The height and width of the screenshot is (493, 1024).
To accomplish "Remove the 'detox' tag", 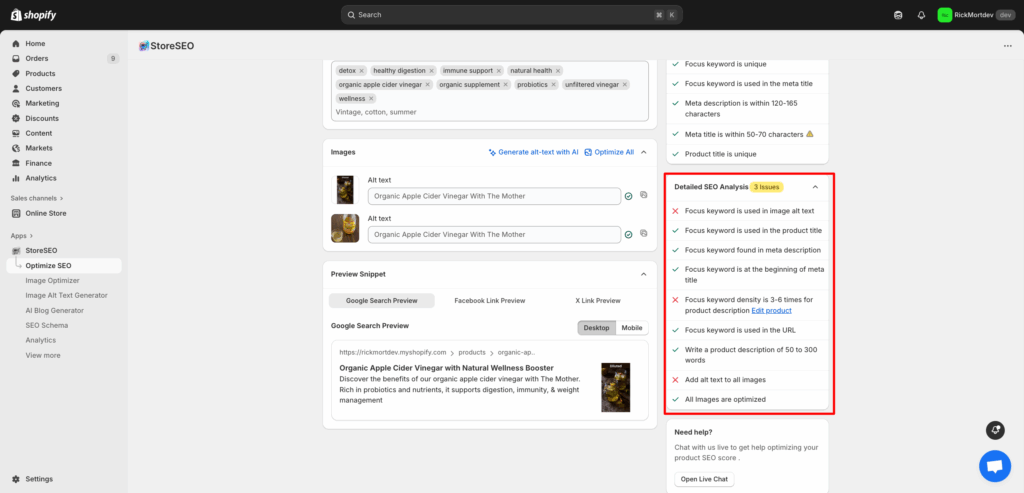I will (x=362, y=71).
